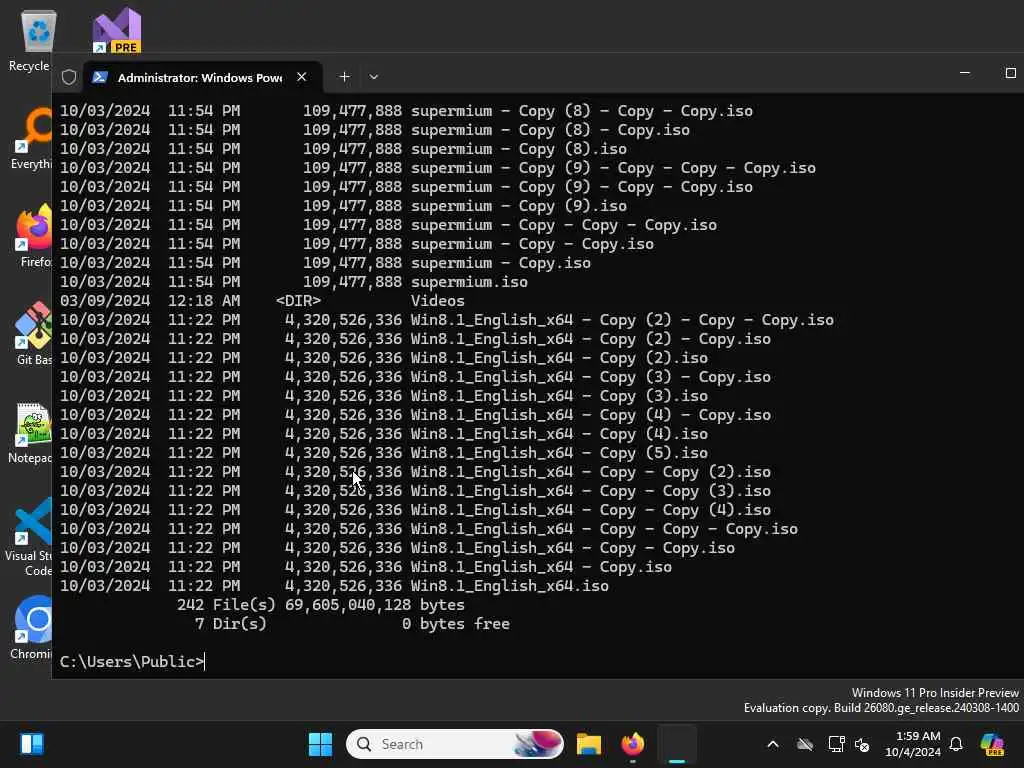Show hidden system tray icons
The image size is (1024, 768).
[773, 744]
